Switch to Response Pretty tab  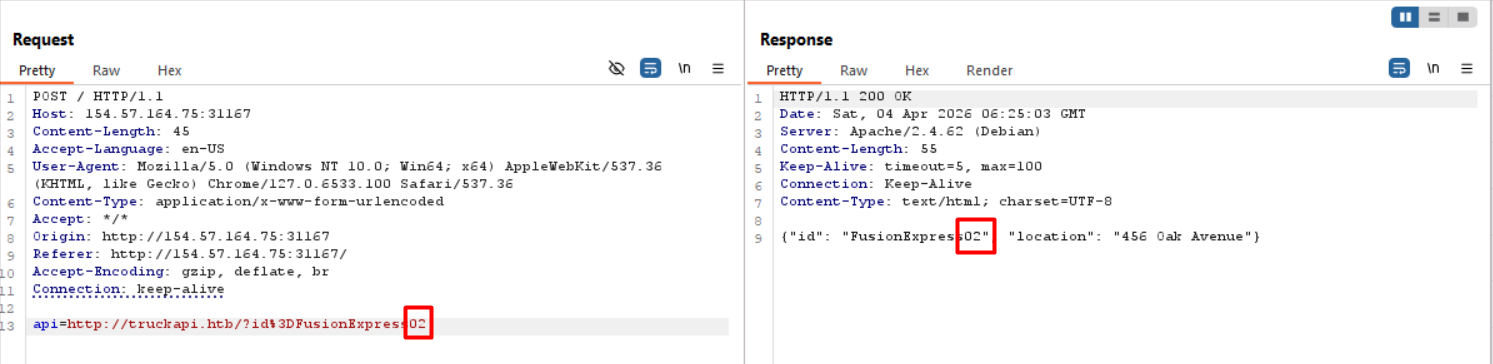click(x=785, y=71)
